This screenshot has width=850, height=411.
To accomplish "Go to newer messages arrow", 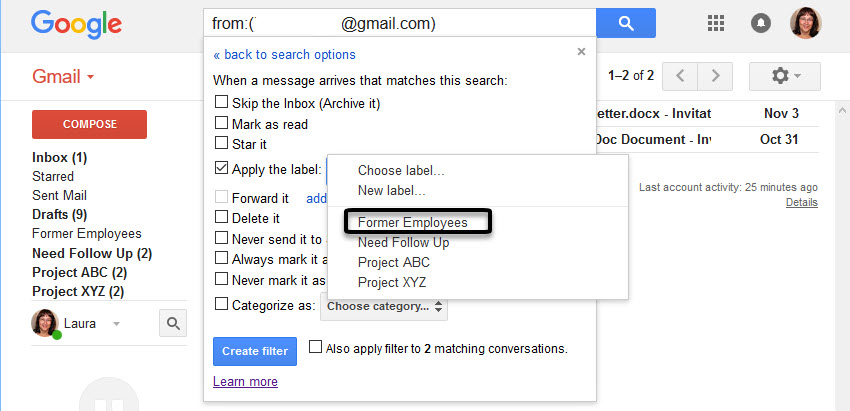I will [x=681, y=76].
